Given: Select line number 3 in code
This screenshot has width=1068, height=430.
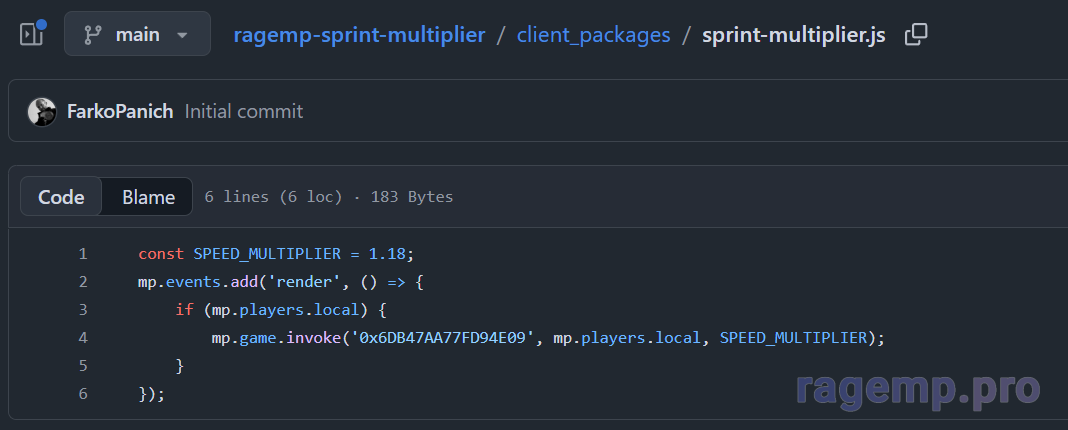Looking at the screenshot, I should (83, 310).
